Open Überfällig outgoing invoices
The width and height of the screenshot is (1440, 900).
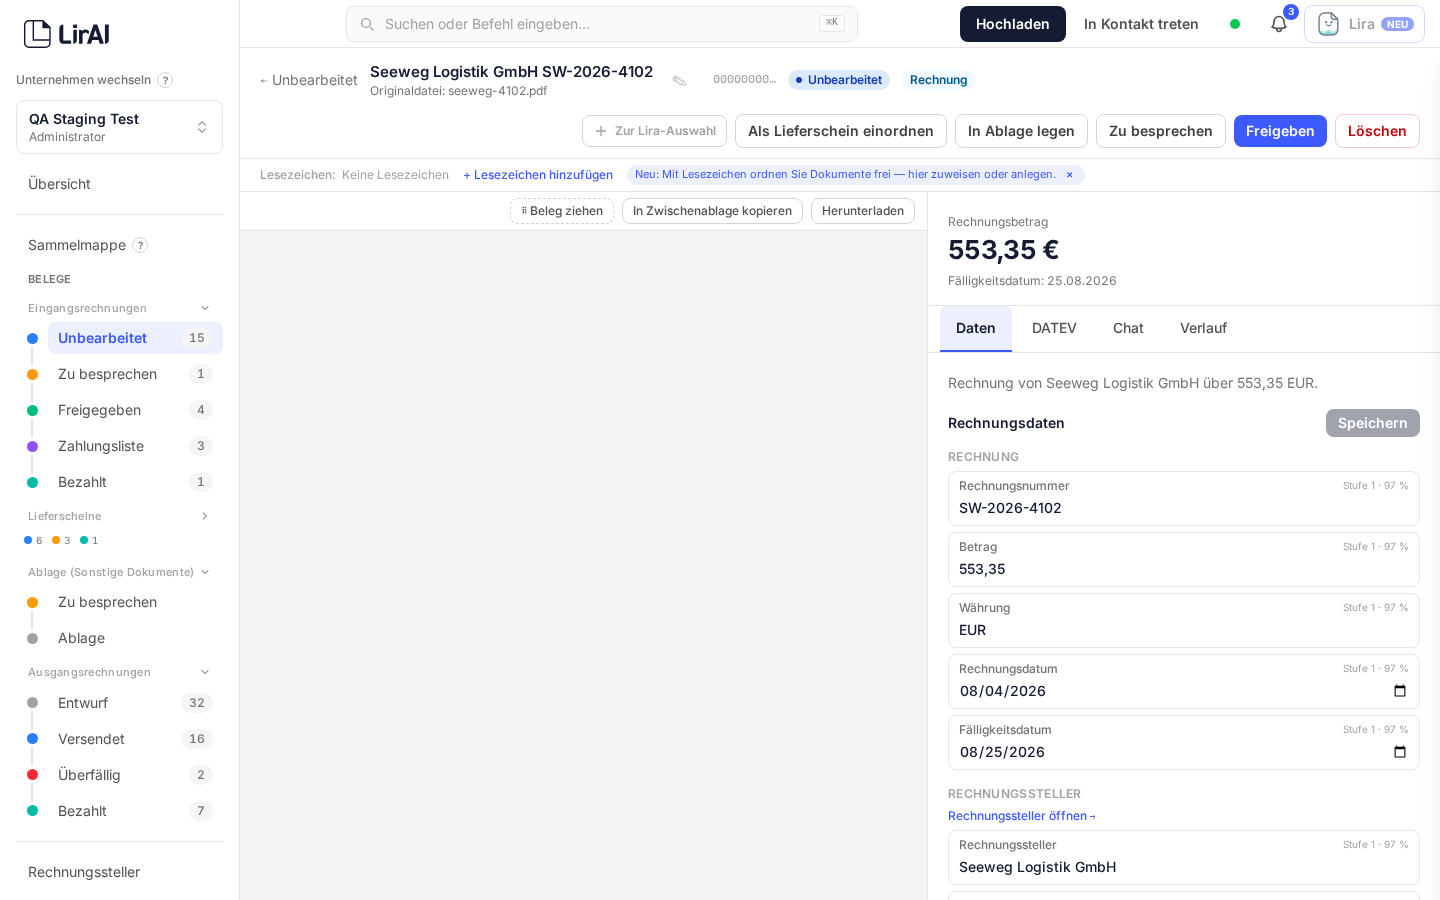click(x=135, y=775)
